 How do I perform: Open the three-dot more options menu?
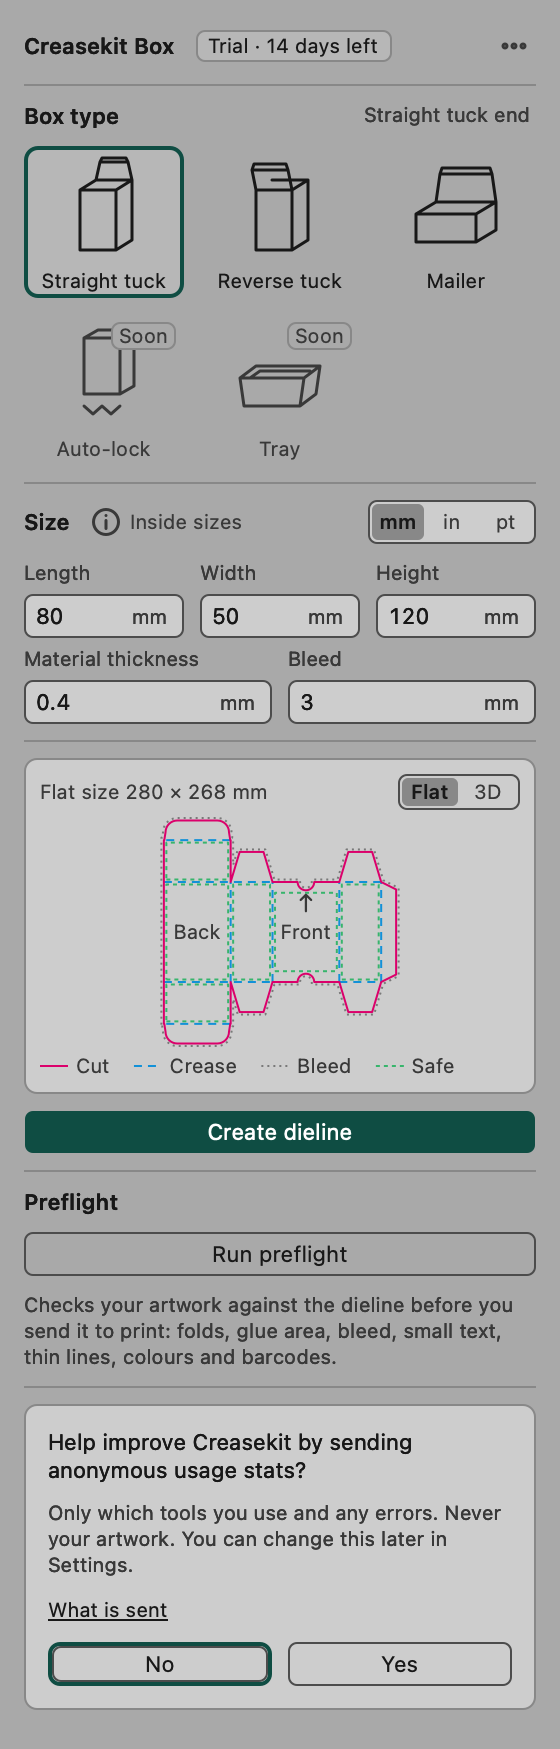pyautogui.click(x=514, y=46)
